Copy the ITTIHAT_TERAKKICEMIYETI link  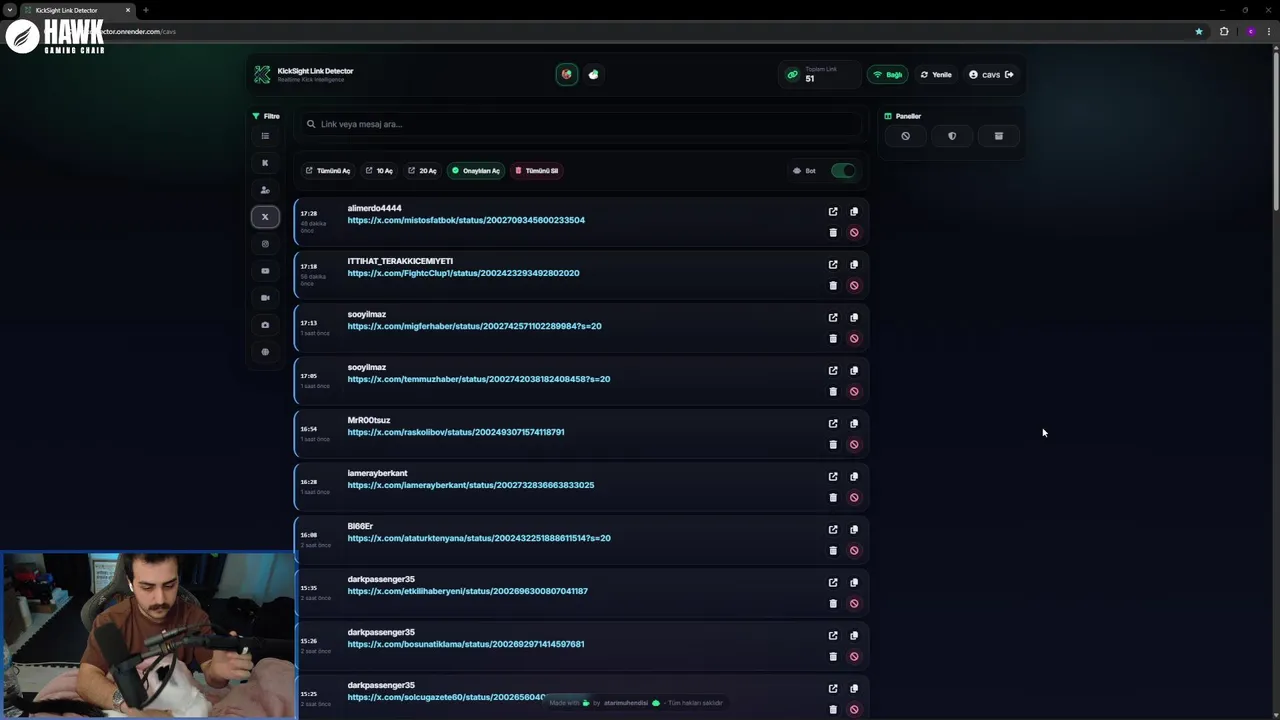point(854,265)
